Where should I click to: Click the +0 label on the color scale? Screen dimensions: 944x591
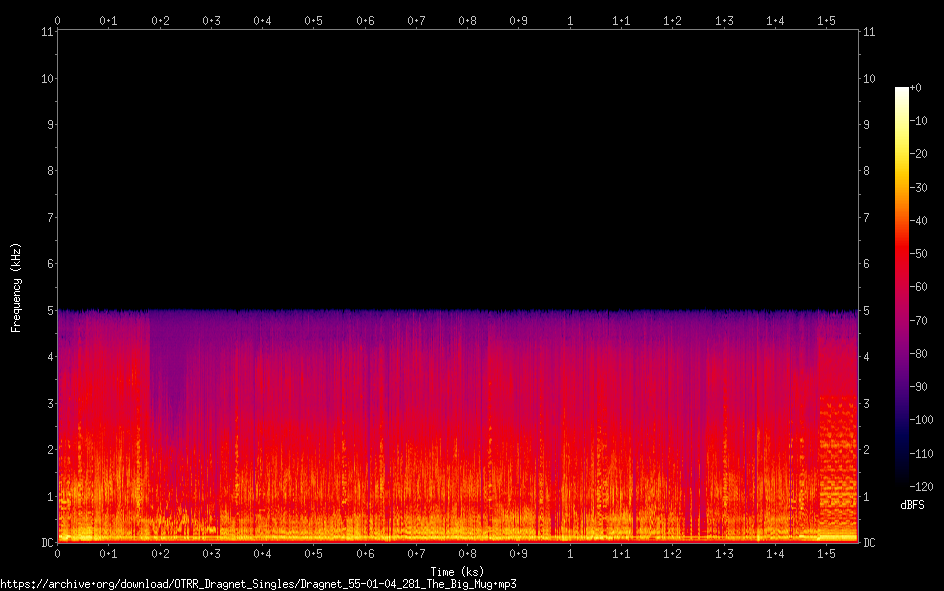917,88
